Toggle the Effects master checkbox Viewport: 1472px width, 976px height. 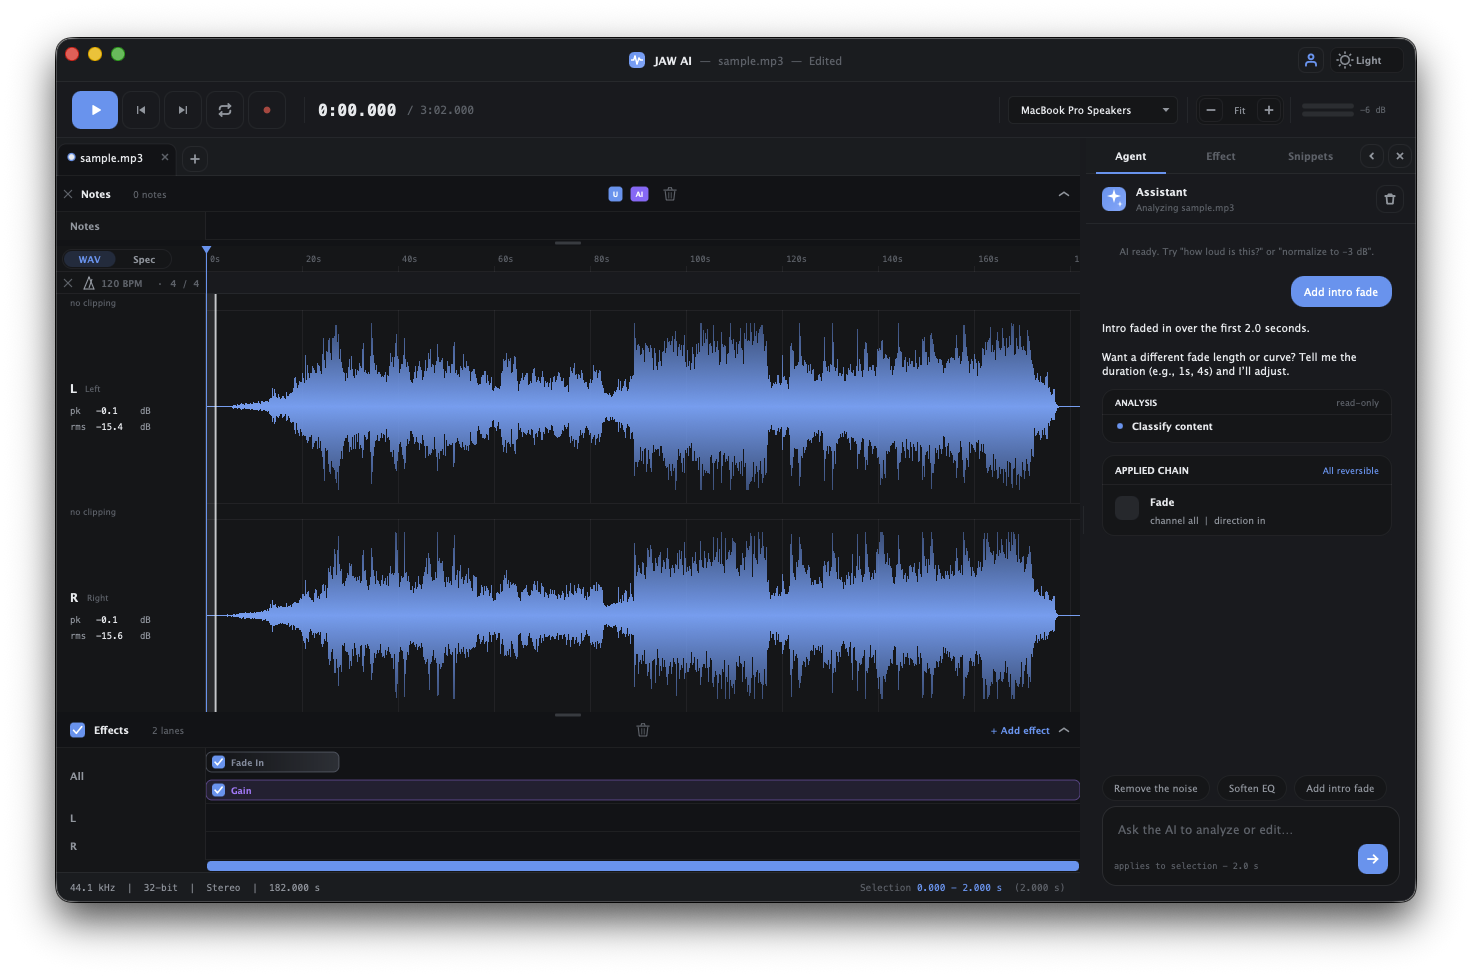coord(78,730)
